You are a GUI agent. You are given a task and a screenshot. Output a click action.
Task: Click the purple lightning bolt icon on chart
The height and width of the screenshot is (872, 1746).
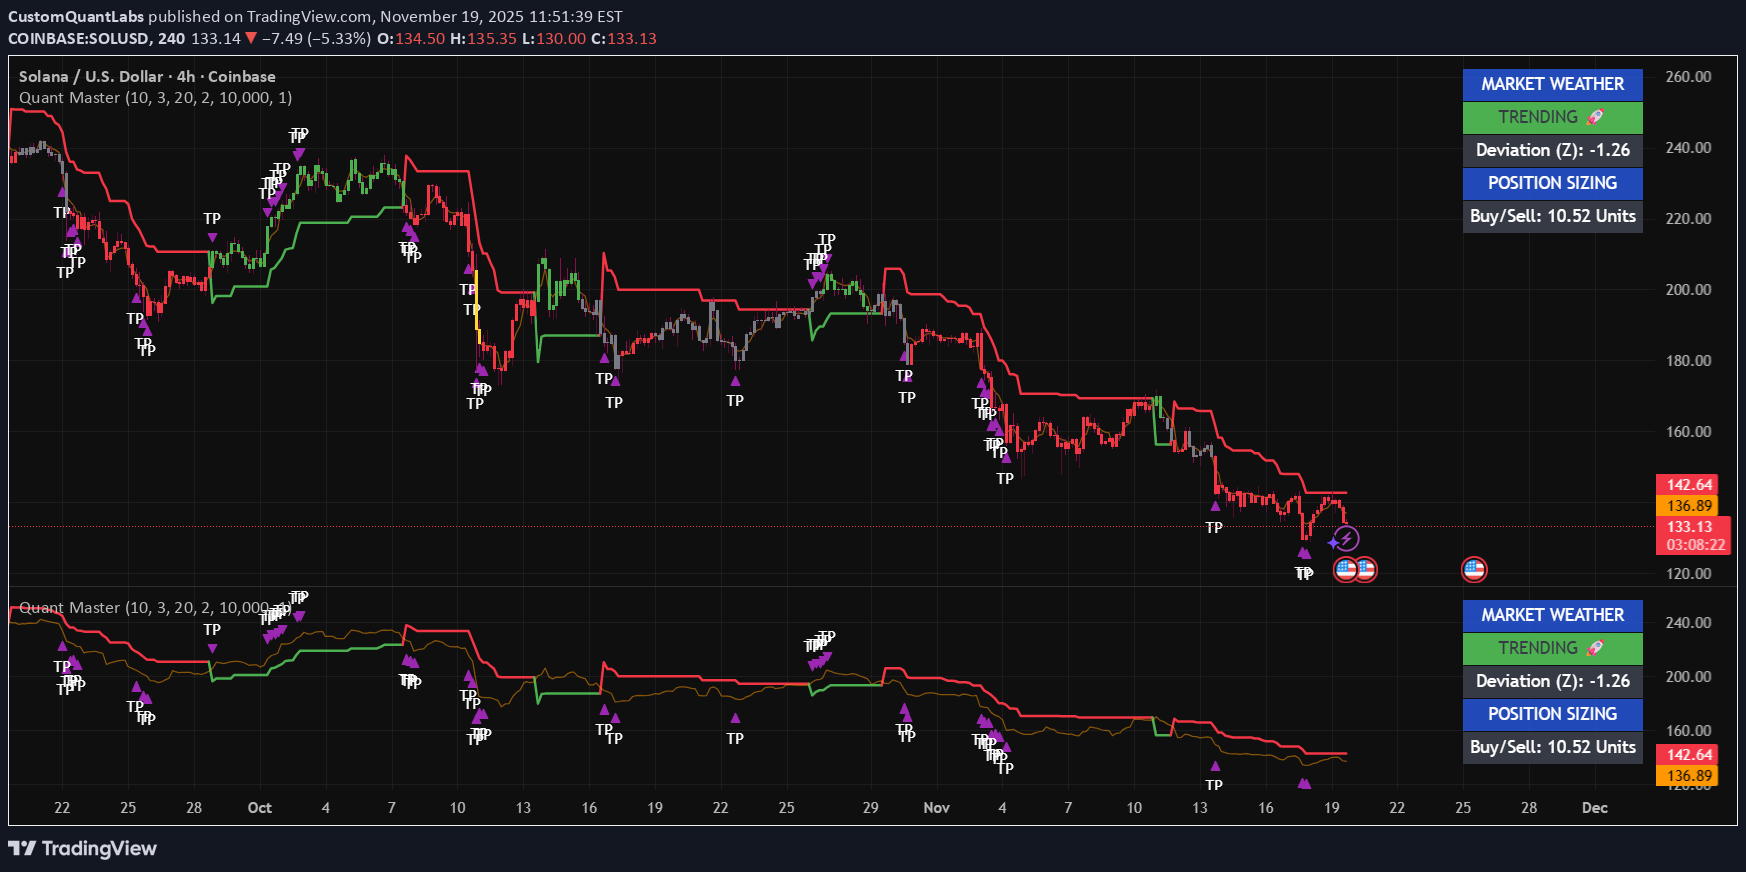[x=1347, y=539]
